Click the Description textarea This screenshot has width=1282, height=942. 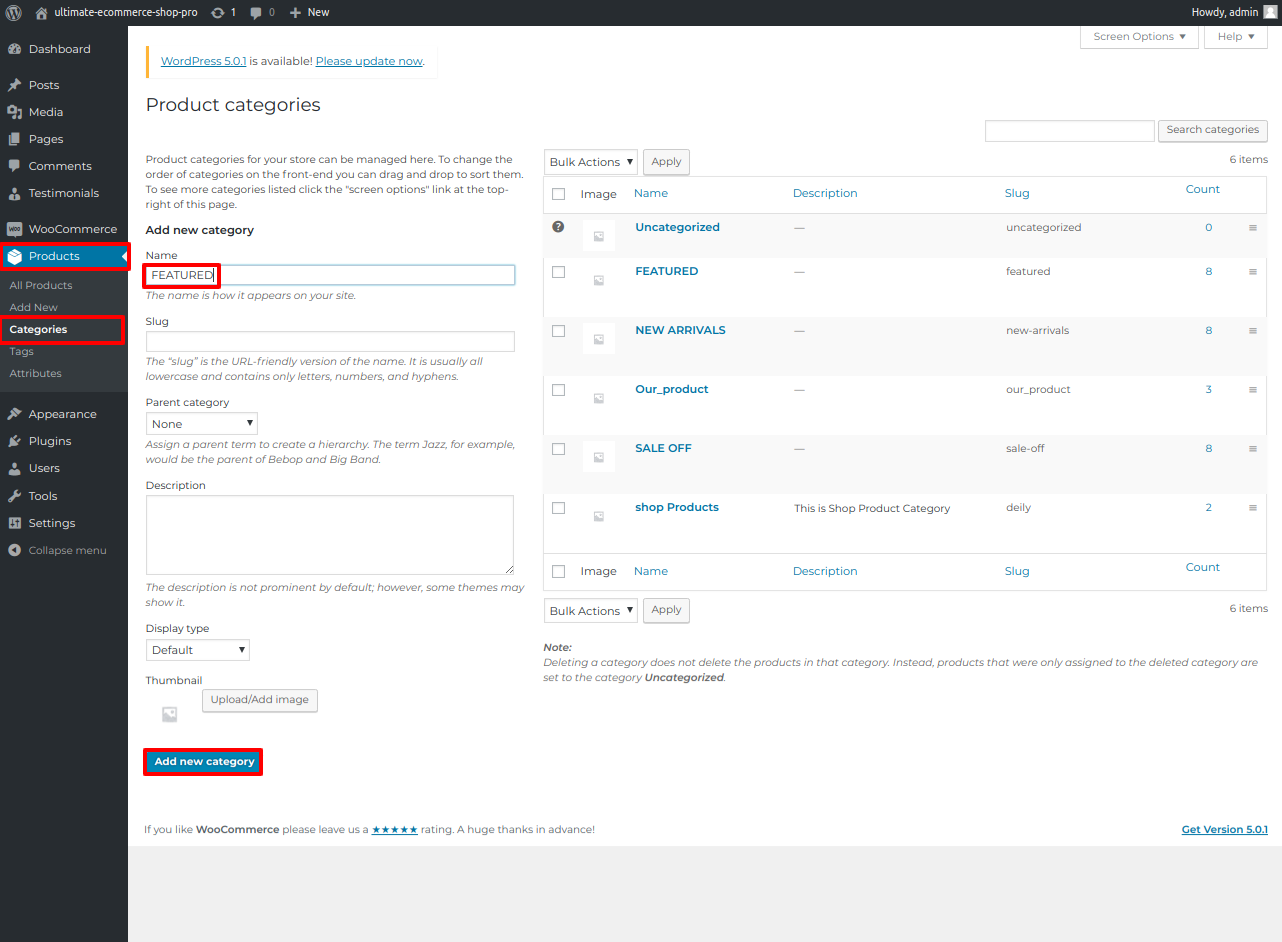330,535
